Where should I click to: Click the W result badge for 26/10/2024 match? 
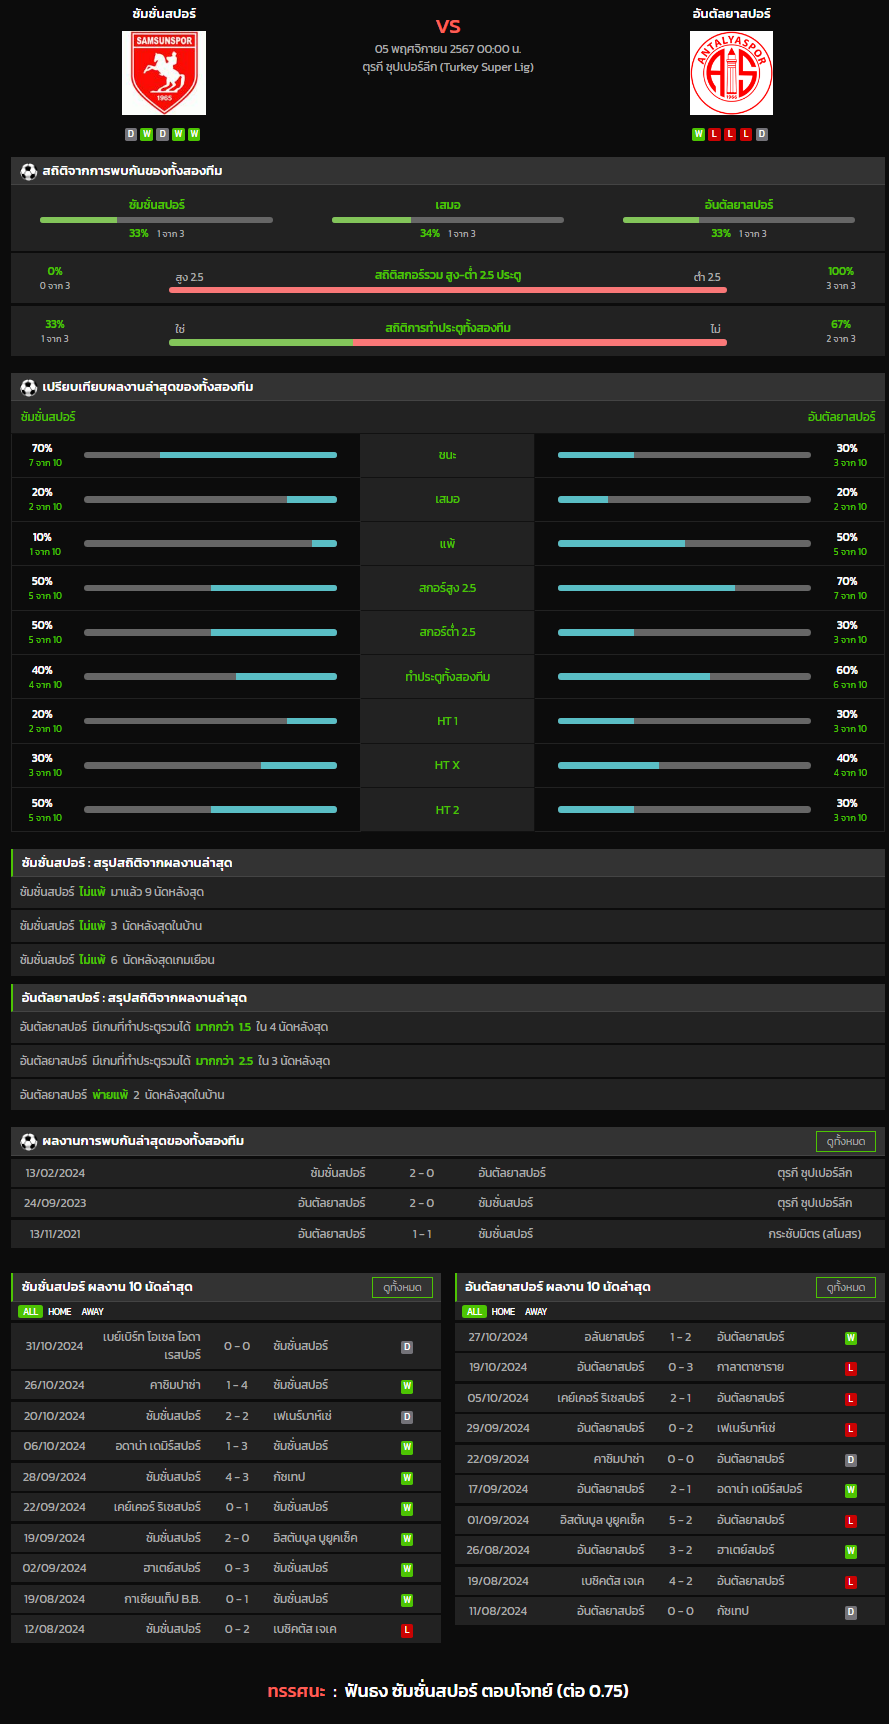[x=407, y=1386]
